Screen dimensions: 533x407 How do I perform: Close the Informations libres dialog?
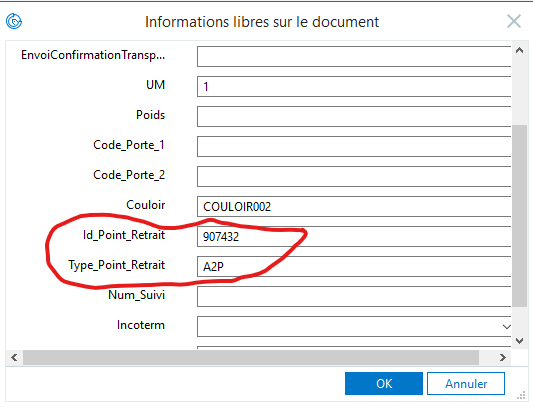(514, 21)
